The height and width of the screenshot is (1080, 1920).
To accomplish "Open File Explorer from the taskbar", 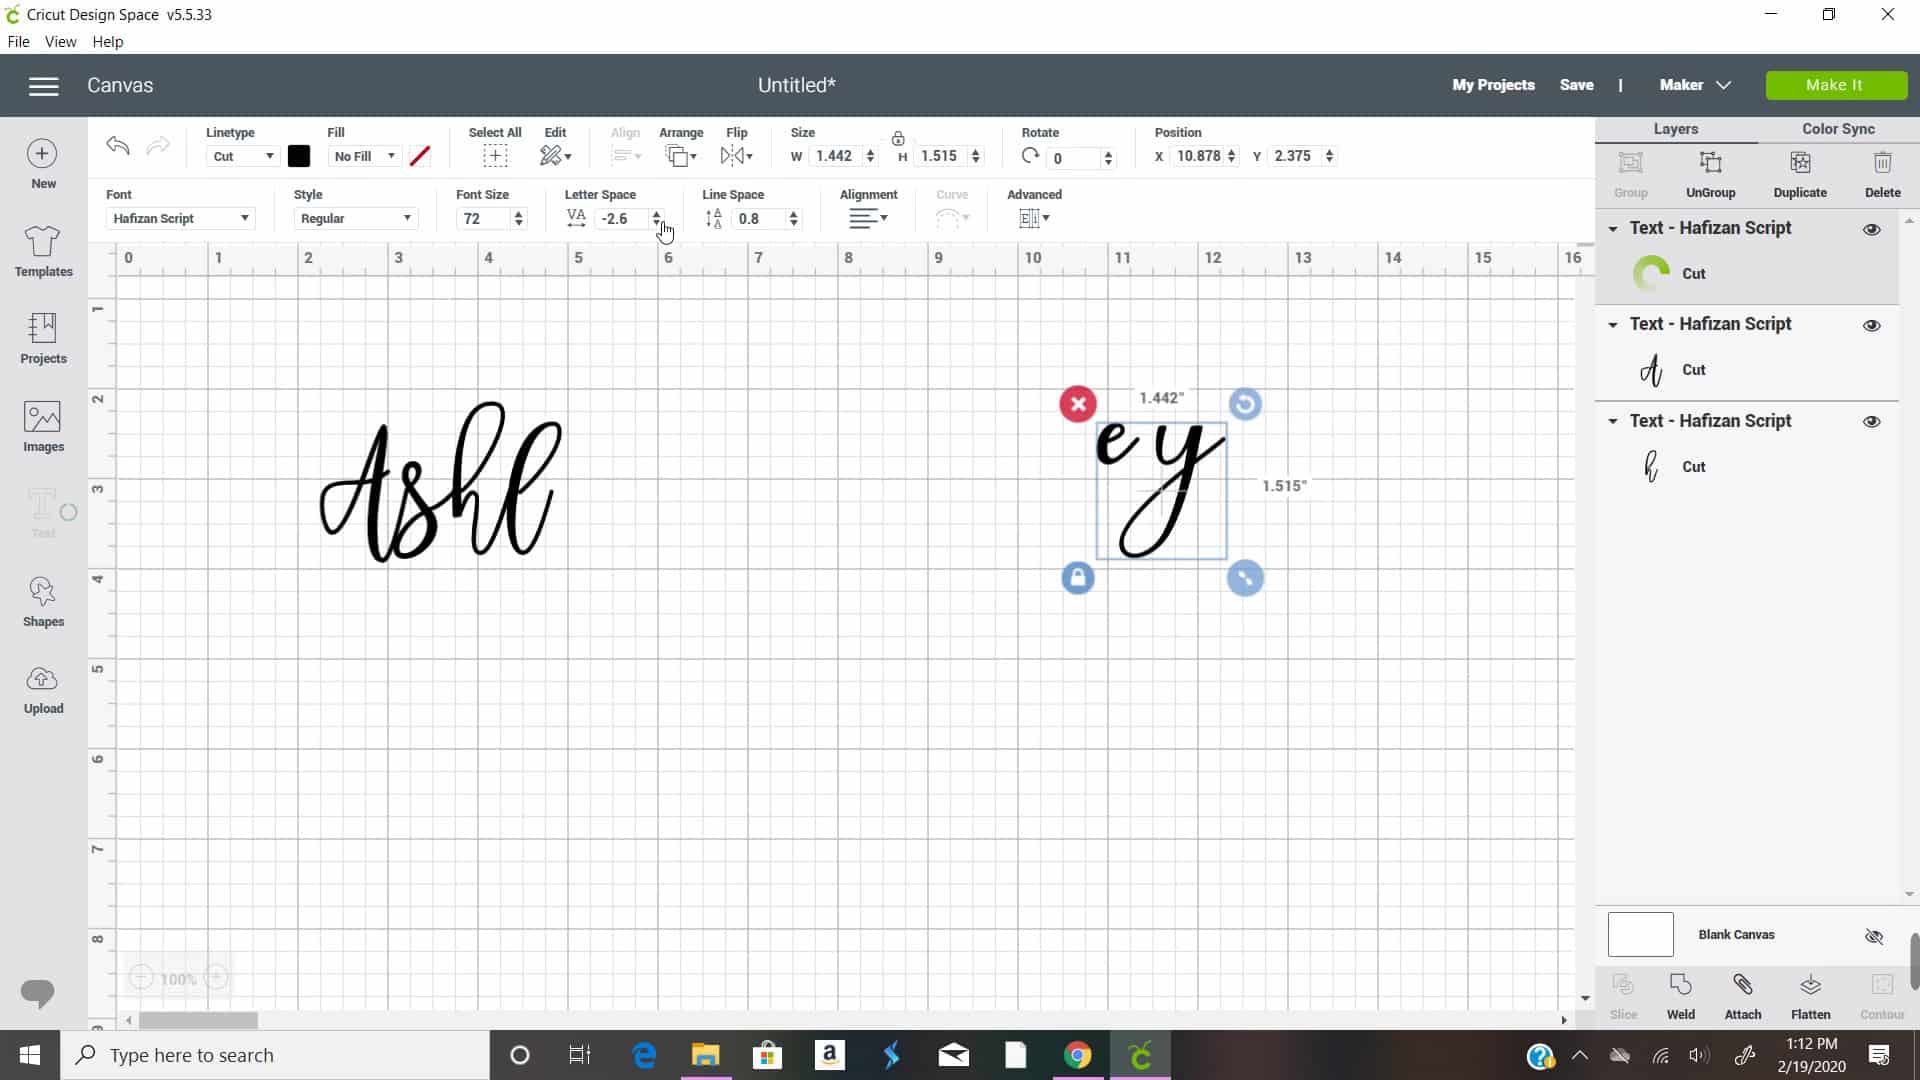I will (705, 1055).
